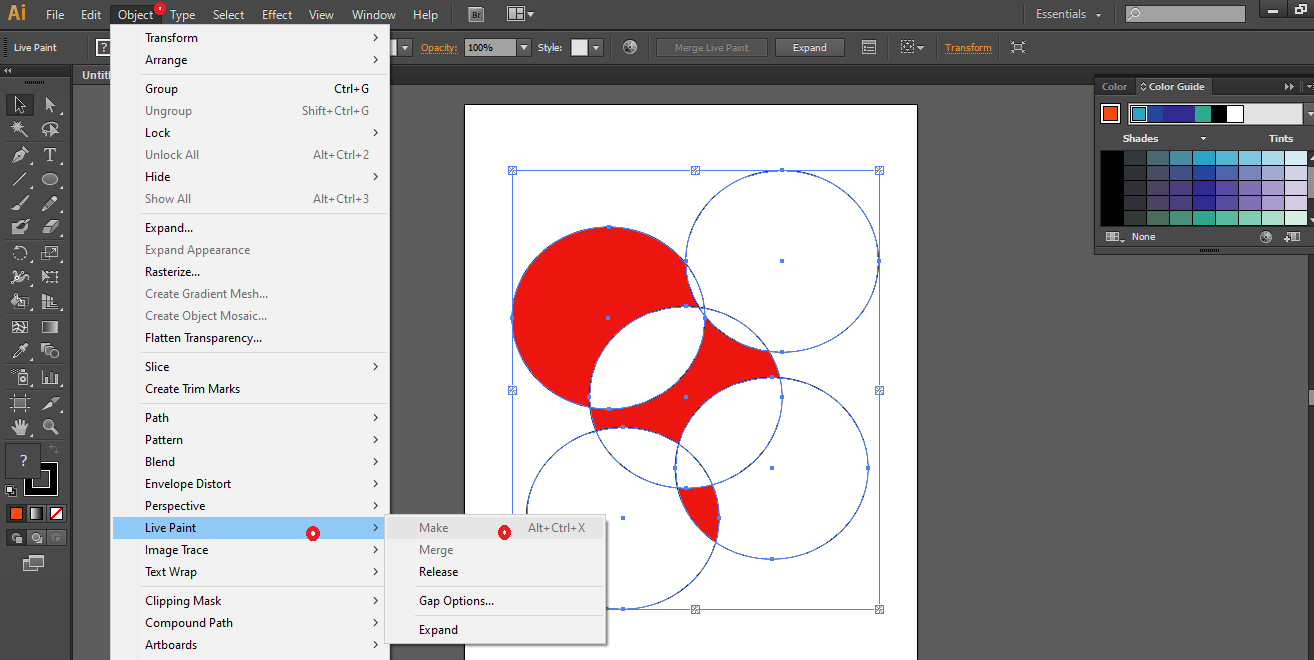This screenshot has width=1314, height=660.
Task: Choose the Type tool
Action: [50, 155]
